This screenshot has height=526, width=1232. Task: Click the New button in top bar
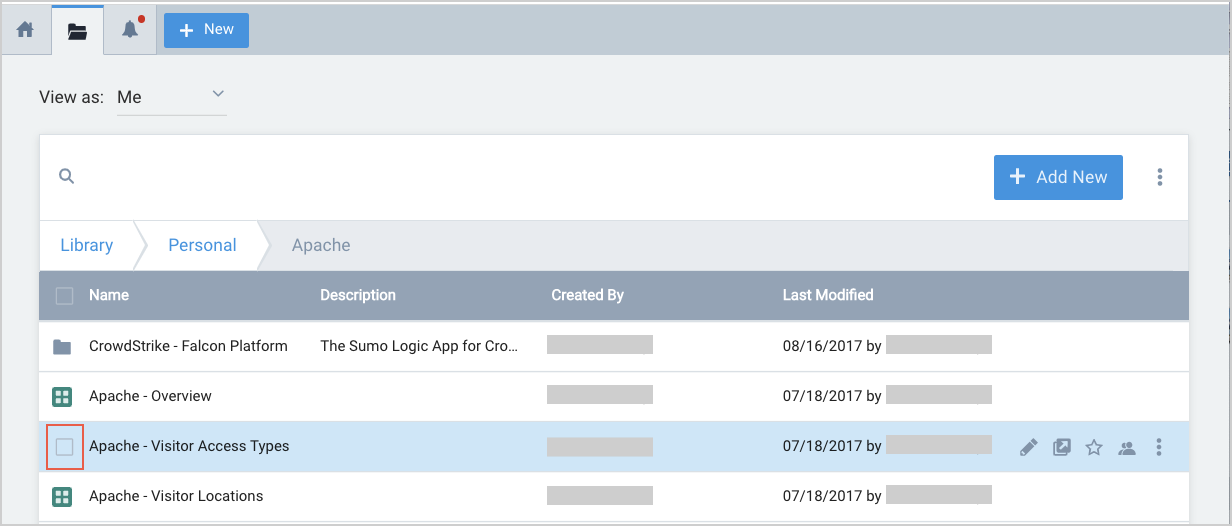point(206,30)
